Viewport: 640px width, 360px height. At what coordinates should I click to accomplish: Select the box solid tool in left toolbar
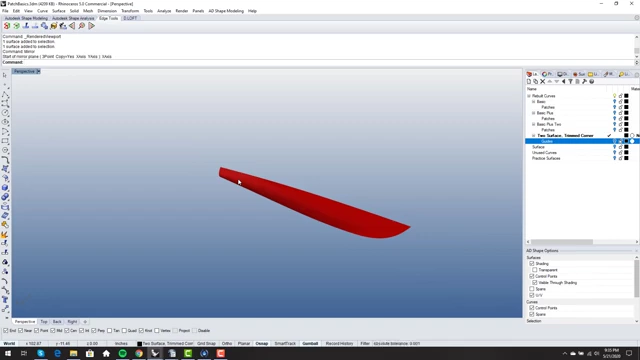click(x=5, y=187)
